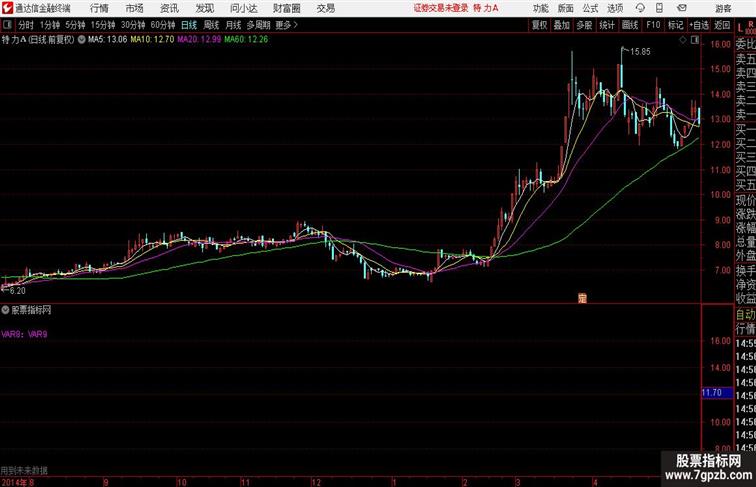The width and height of the screenshot is (756, 487).
Task: Click the 游客 guest account label
Action: point(723,8)
